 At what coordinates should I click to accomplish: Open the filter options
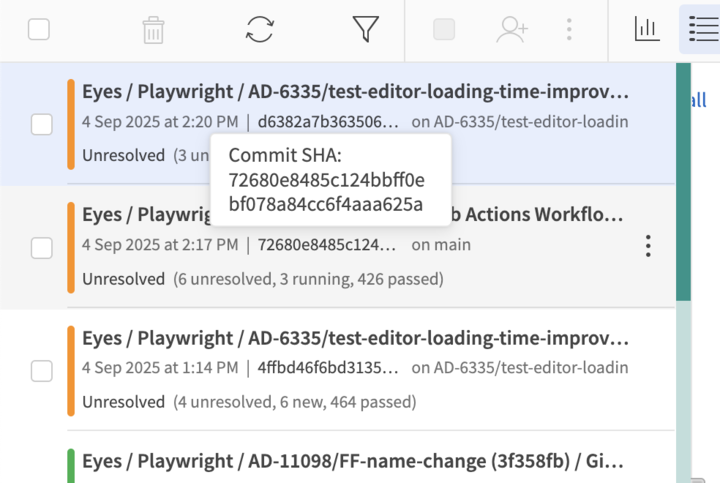[366, 30]
